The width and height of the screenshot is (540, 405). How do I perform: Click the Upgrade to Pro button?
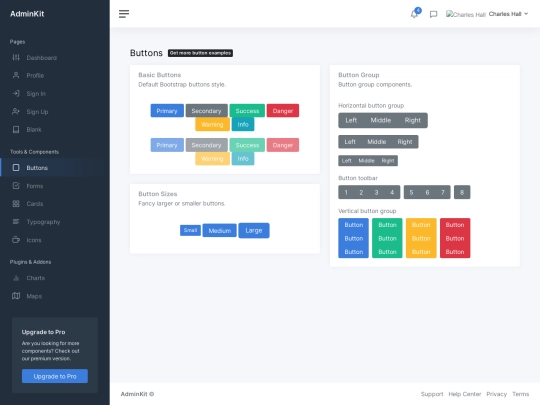55,376
